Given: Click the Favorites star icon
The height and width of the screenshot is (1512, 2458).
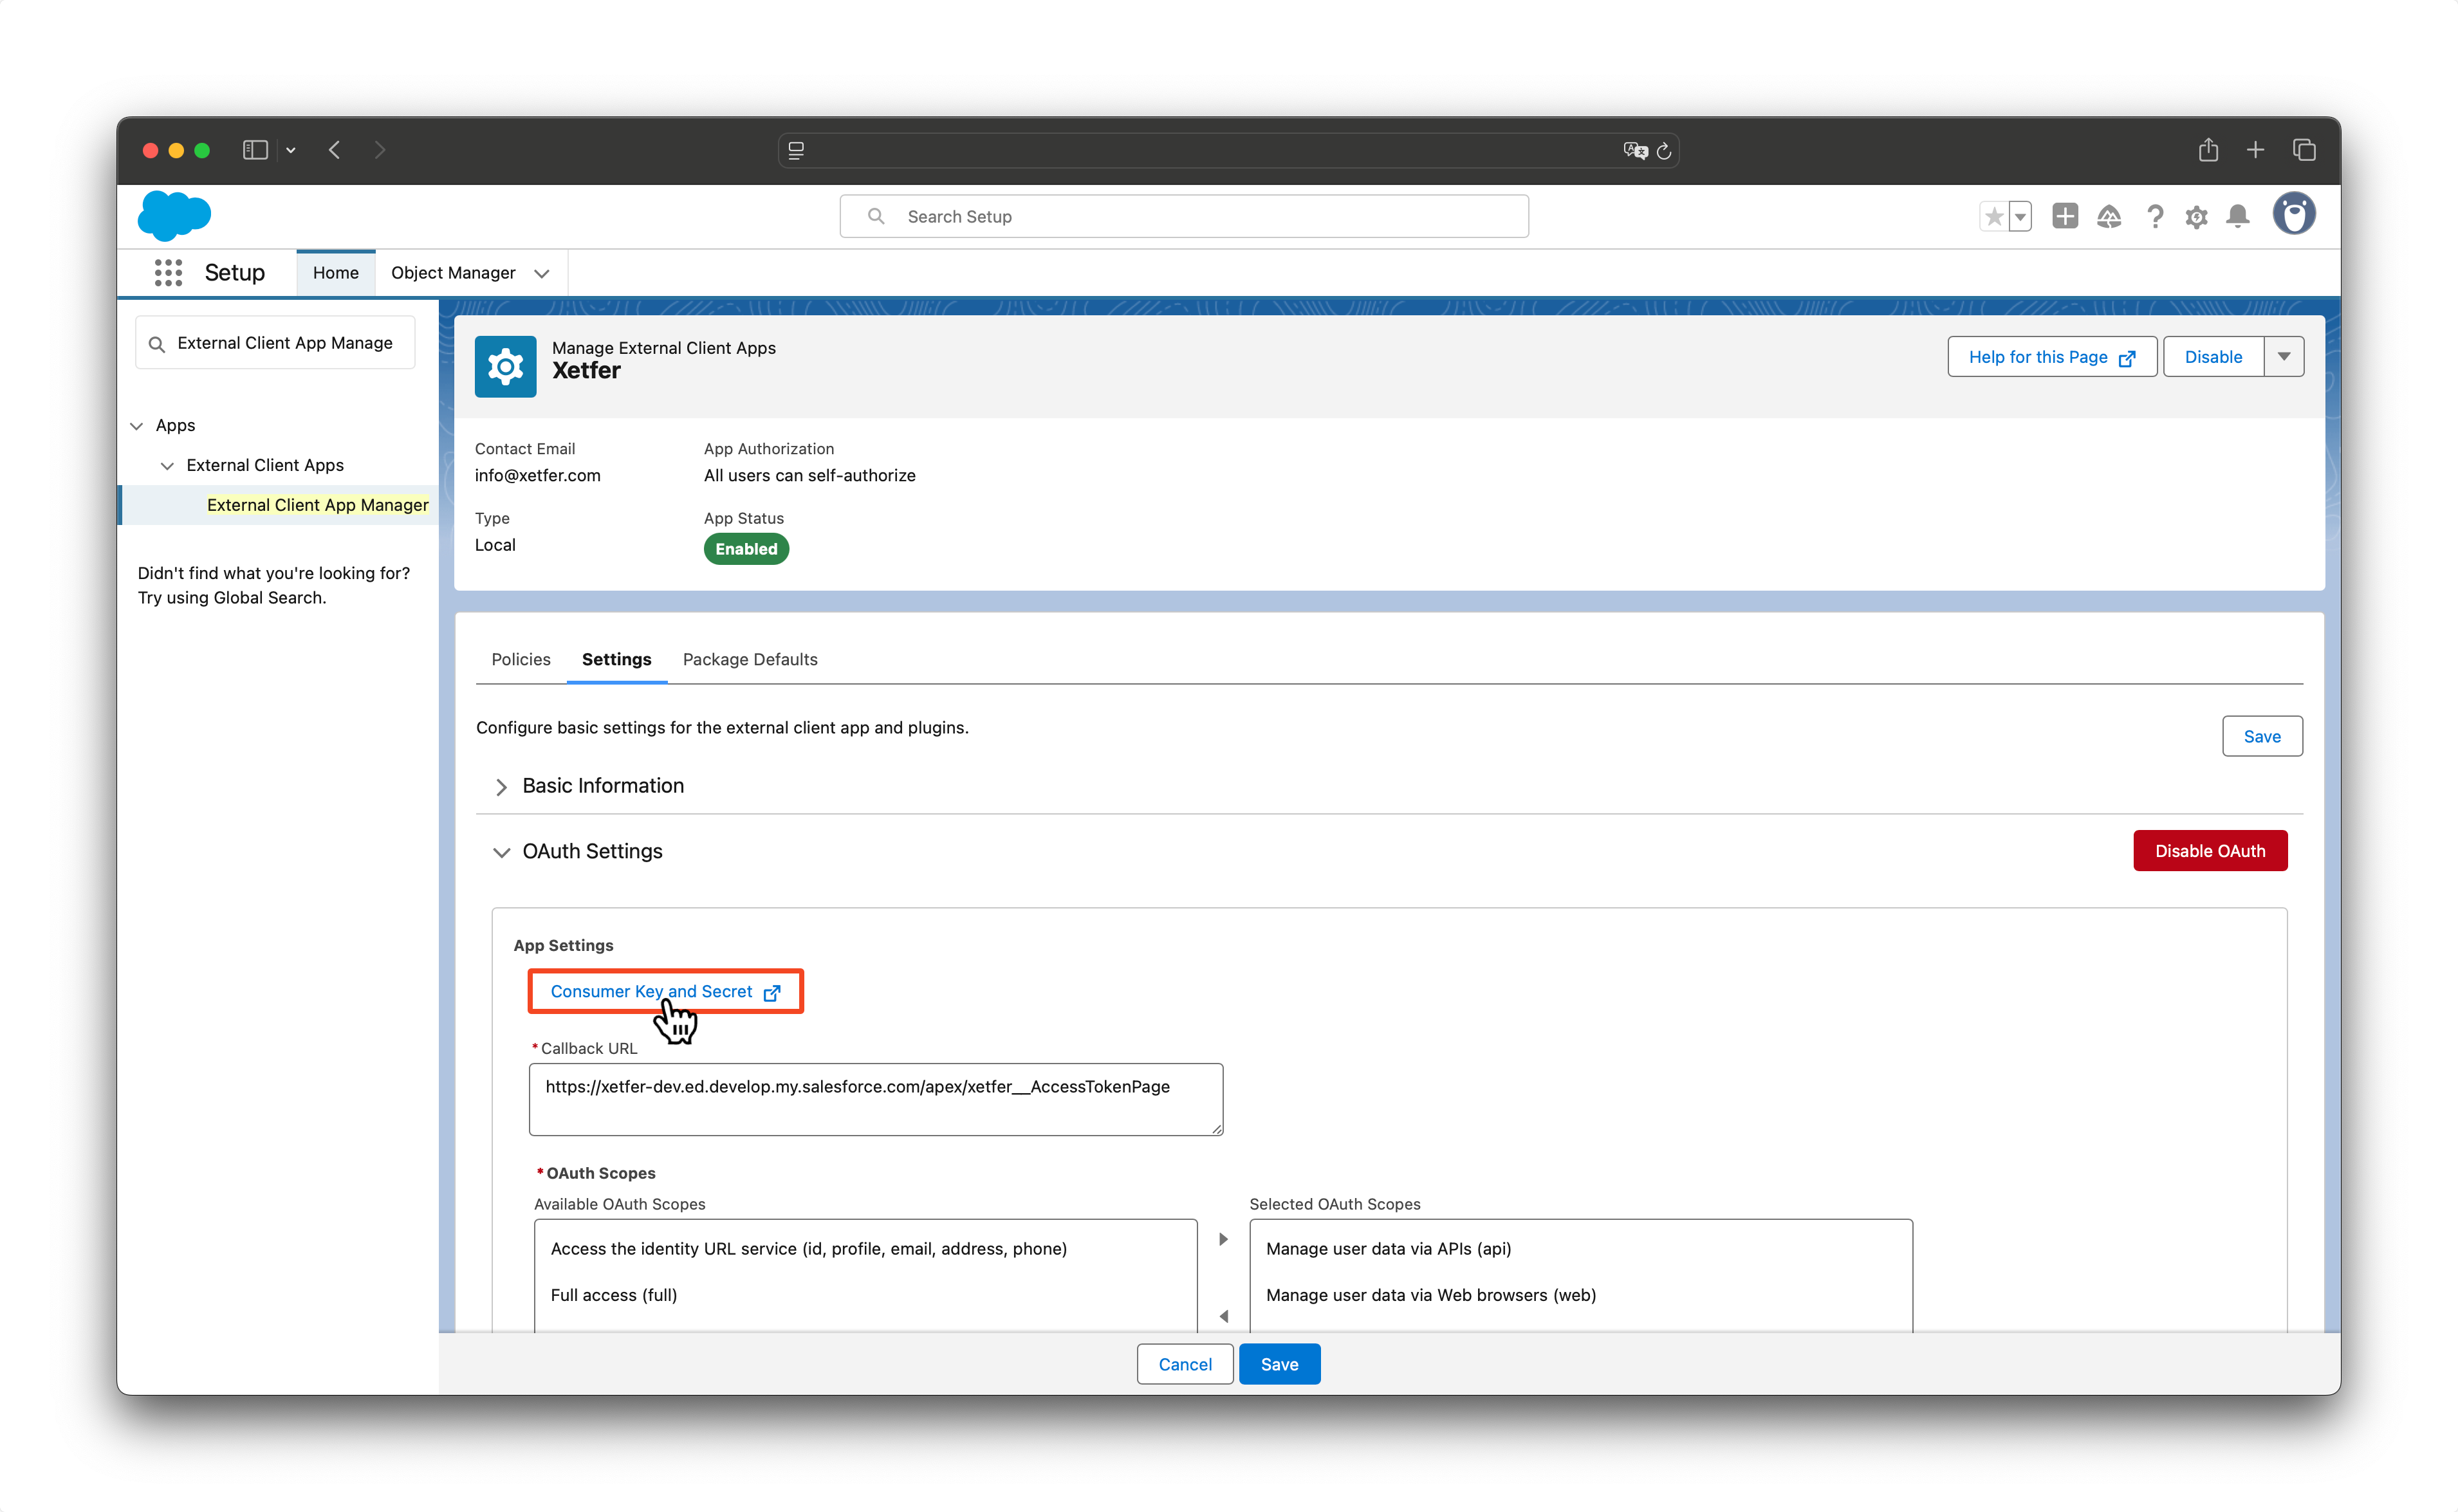Looking at the screenshot, I should 1994,217.
